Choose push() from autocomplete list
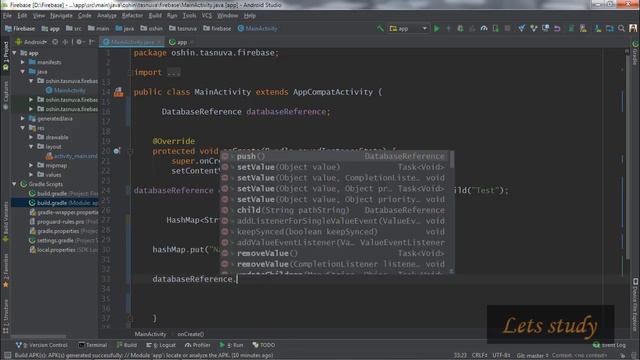Screen dimensions: 640x360 pyautogui.click(x=334, y=157)
